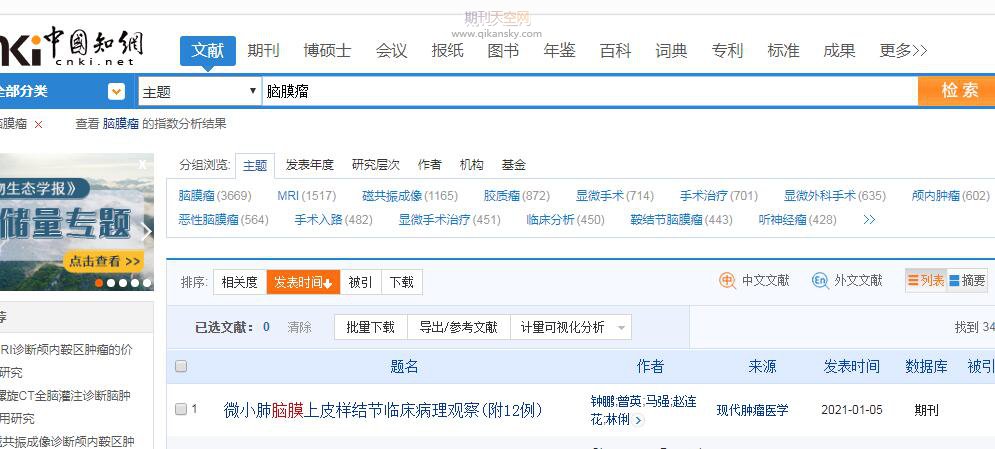Select the 期刊 tab in the top navigation
The image size is (995, 449).
(x=263, y=50)
